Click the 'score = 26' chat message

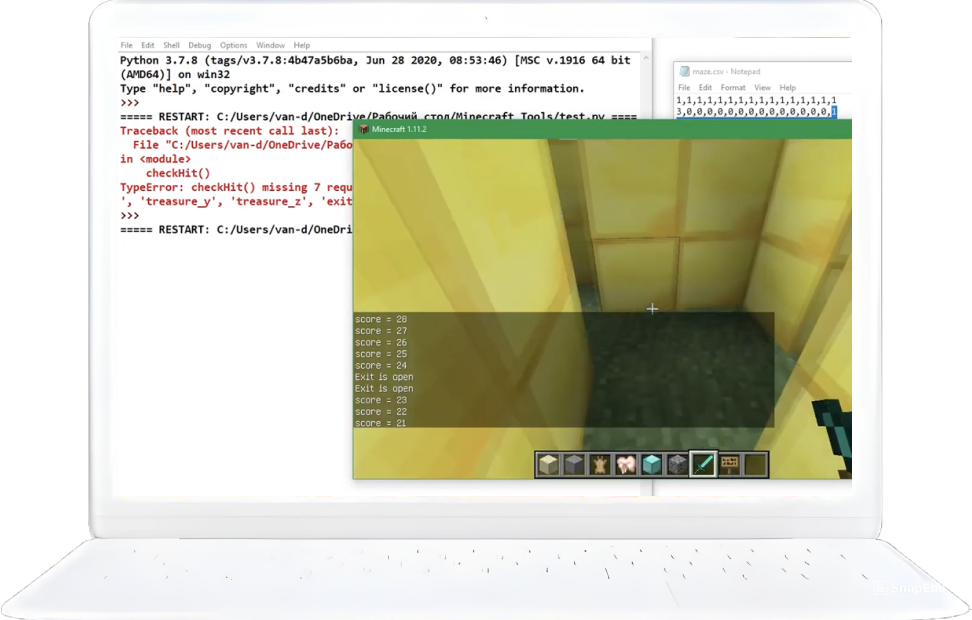tap(381, 342)
